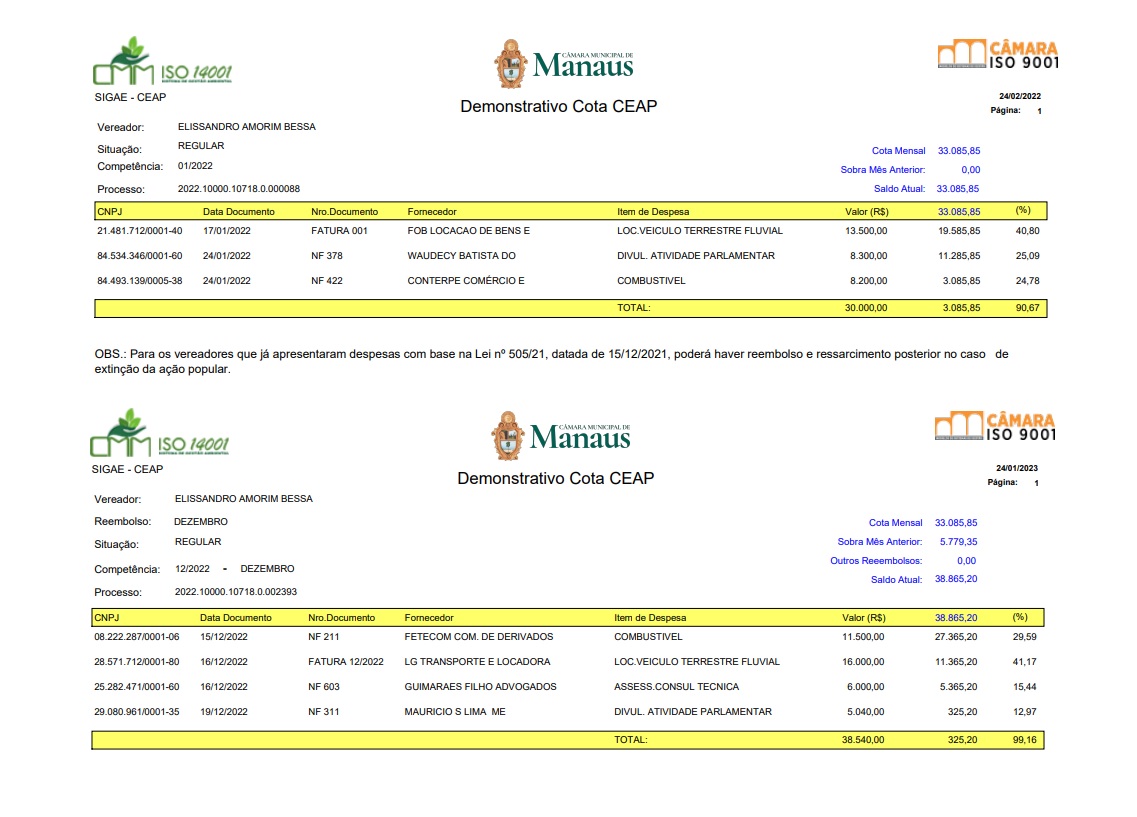
Task: Select the value 5.040,00
Action: pyautogui.click(x=866, y=712)
